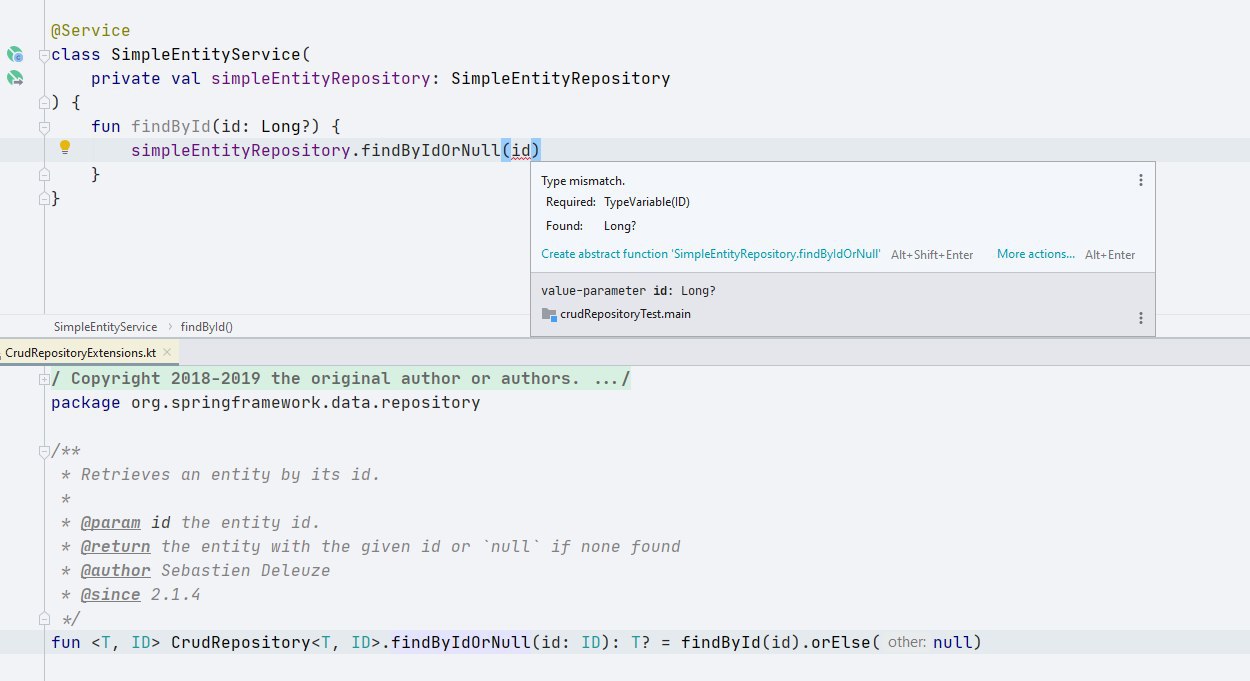
Task: Click fold end marker at findById closing brace
Action: (x=44, y=175)
